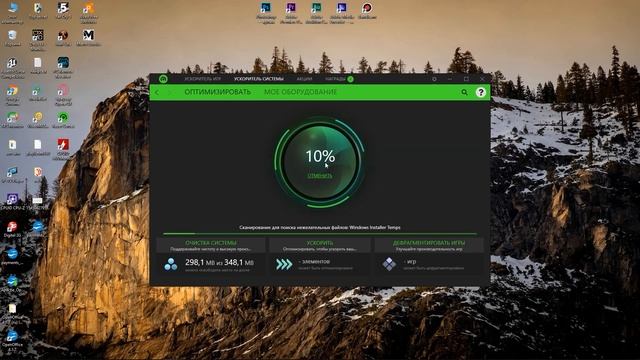The height and width of the screenshot is (360, 640).
Task: Open the НАГРАДЫ tab
Action: (x=335, y=79)
